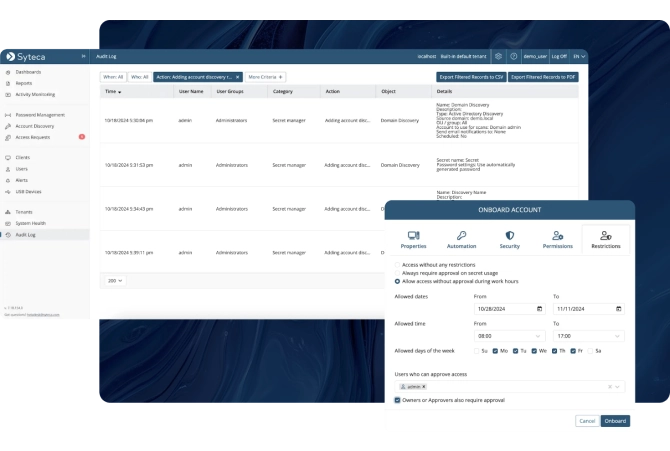The width and height of the screenshot is (670, 451).
Task: Open Password Management section
Action: [x=40, y=115]
